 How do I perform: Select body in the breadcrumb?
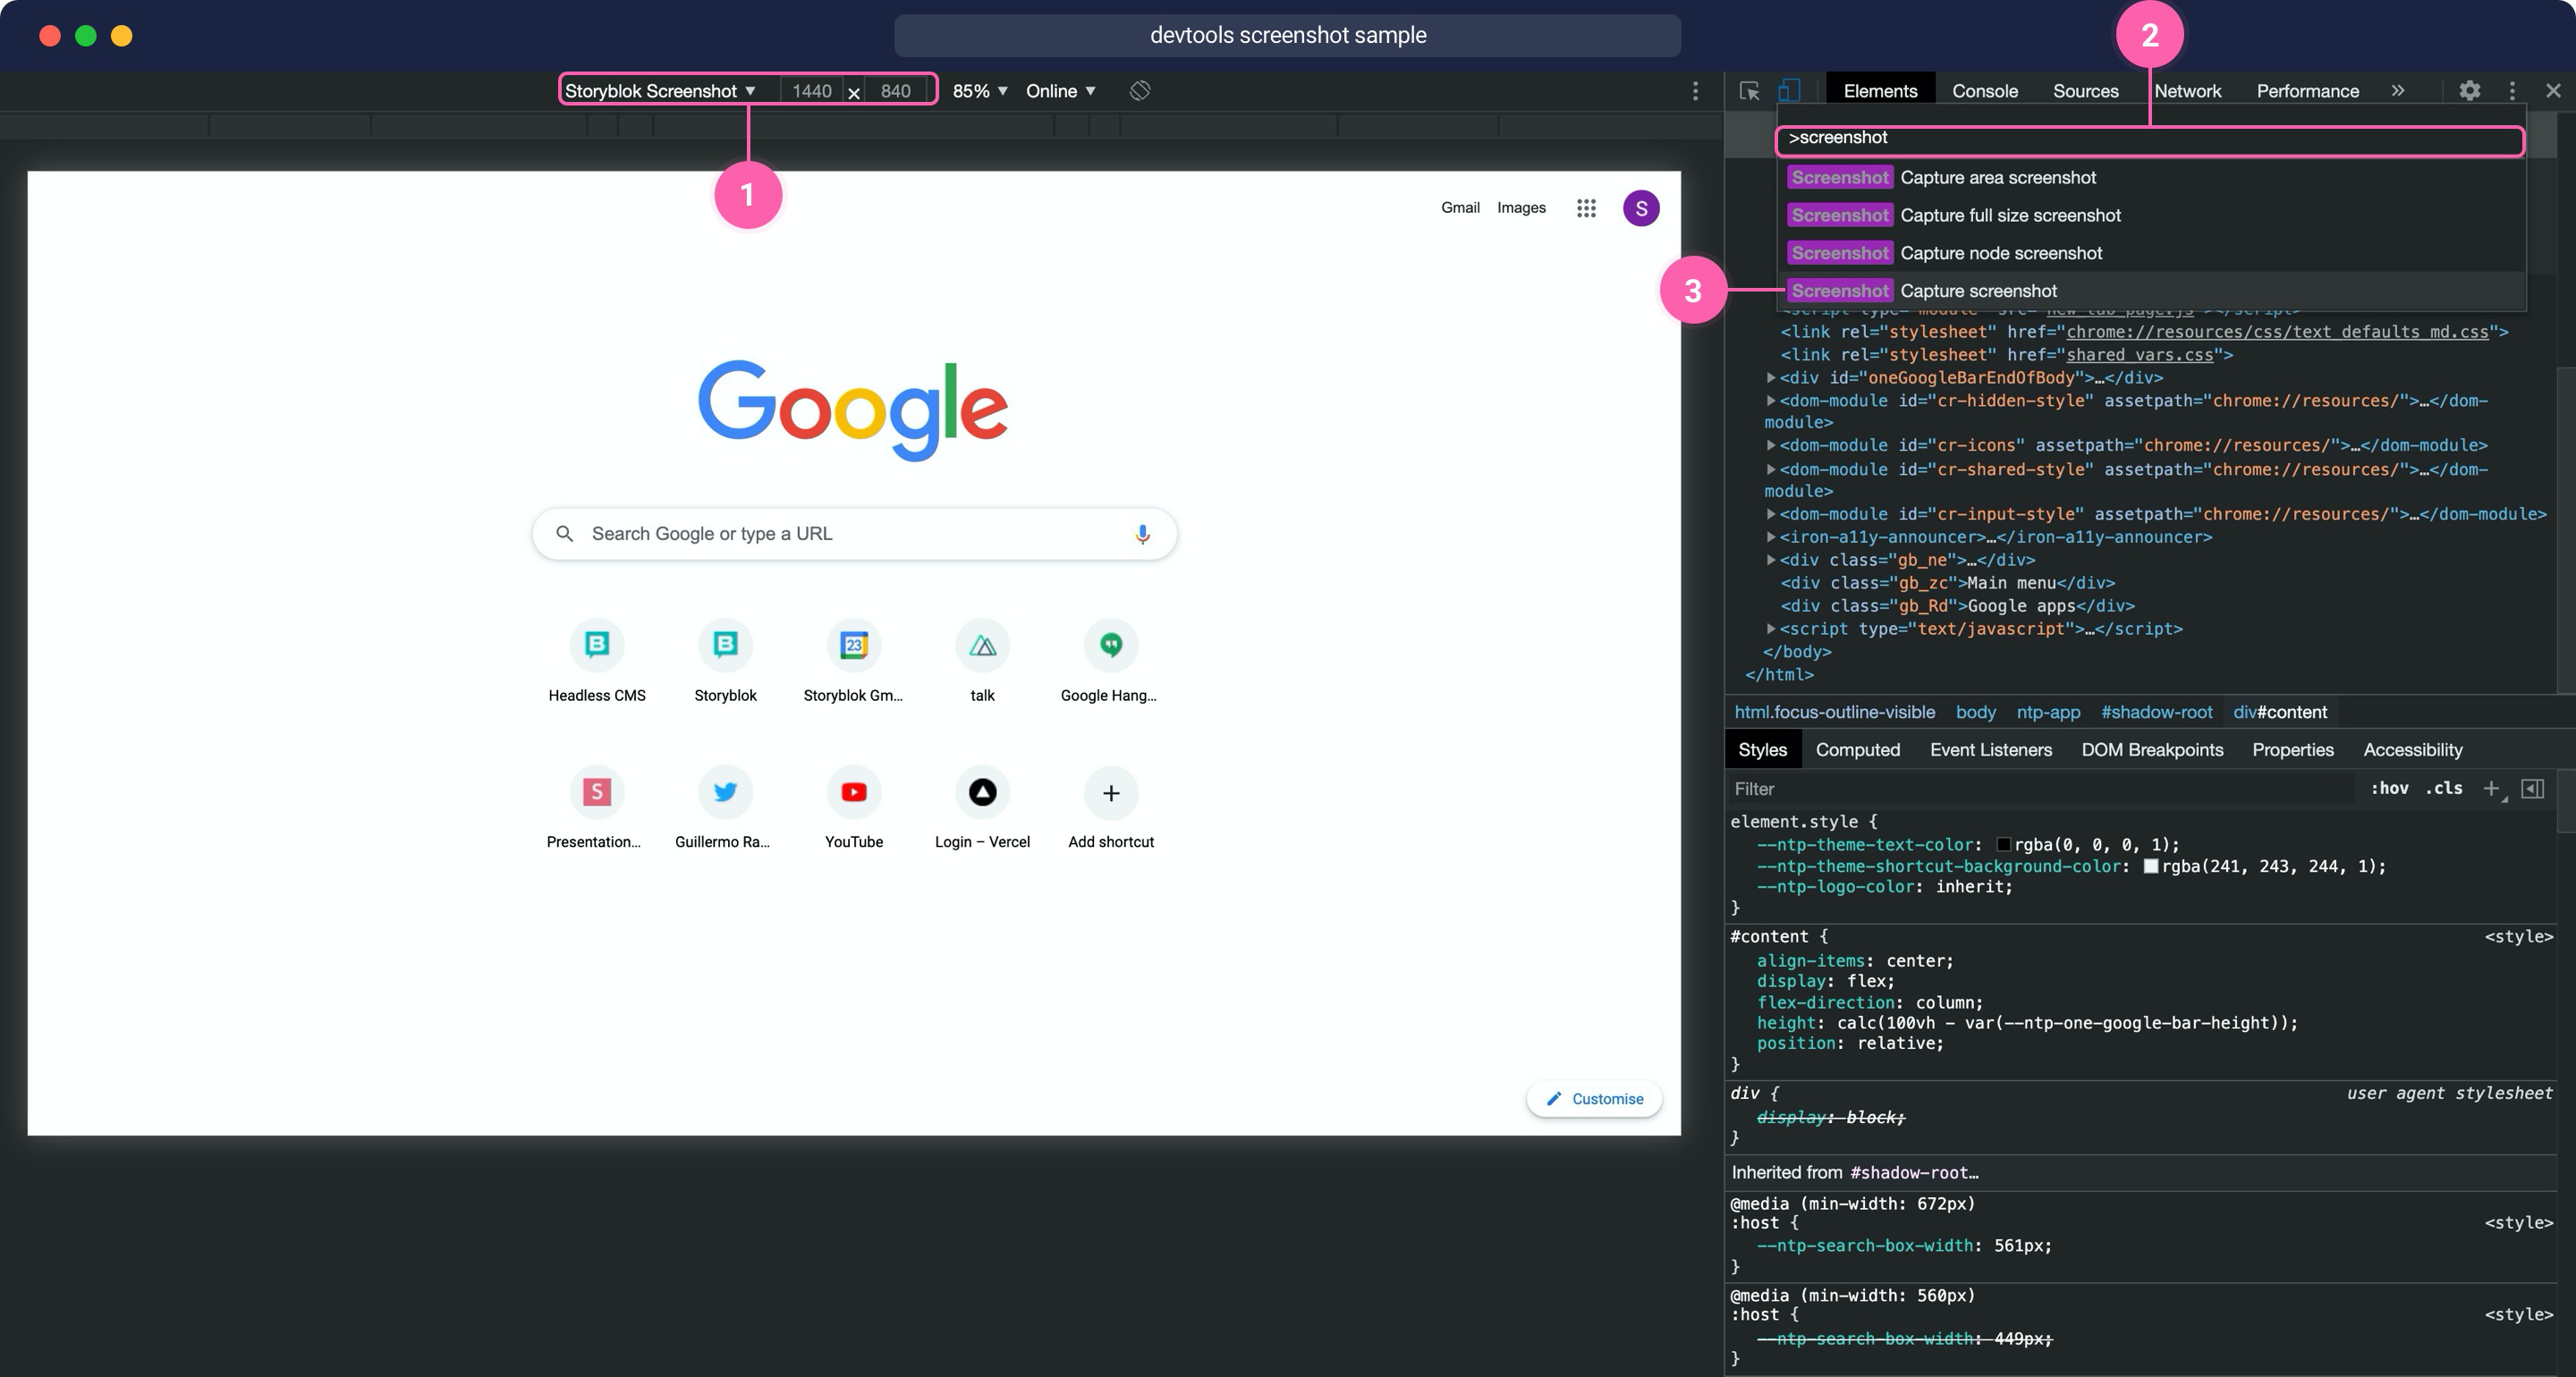1975,713
